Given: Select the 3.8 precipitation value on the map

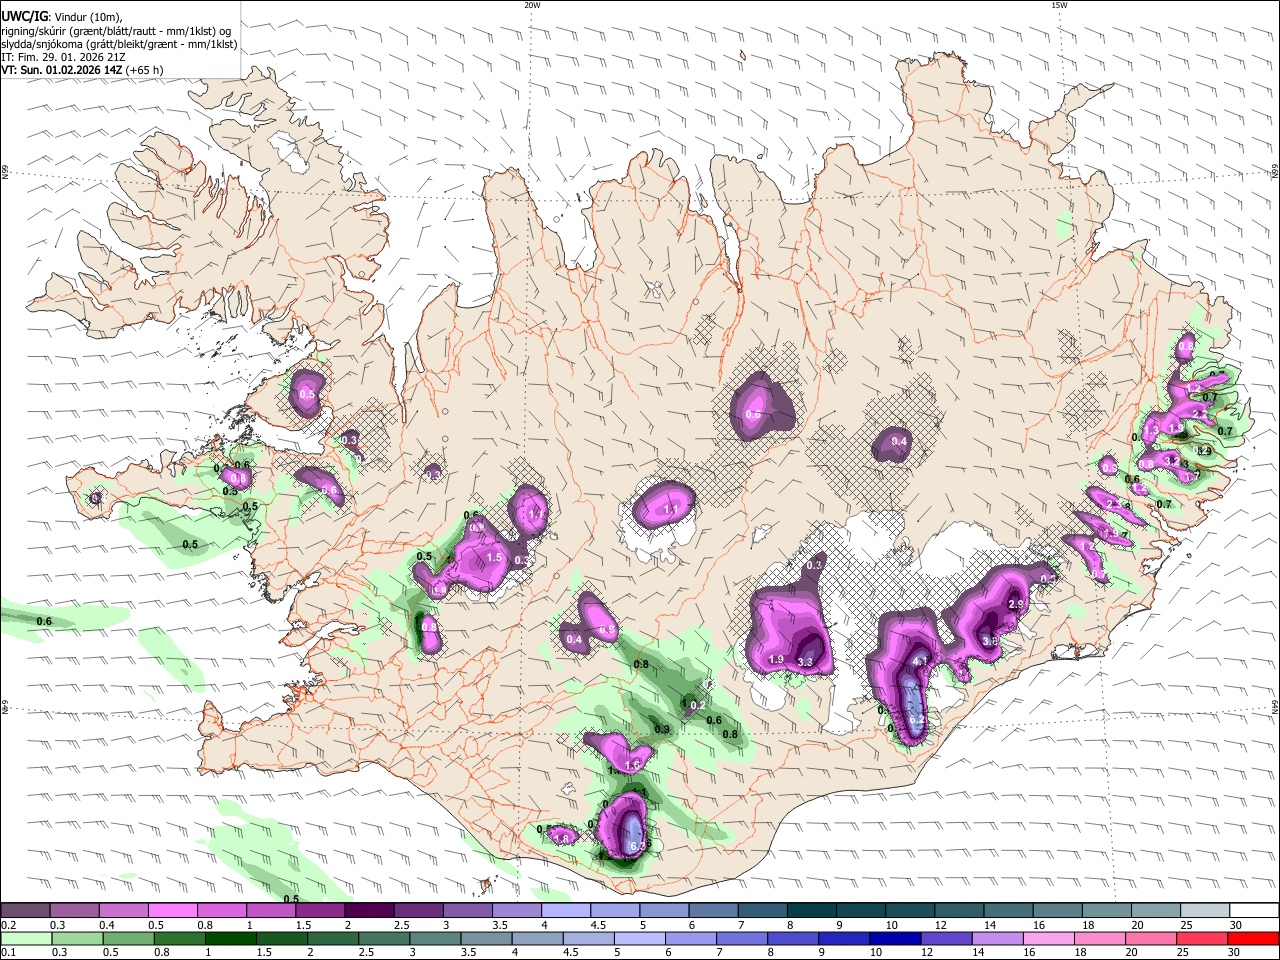Looking at the screenshot, I should [990, 641].
